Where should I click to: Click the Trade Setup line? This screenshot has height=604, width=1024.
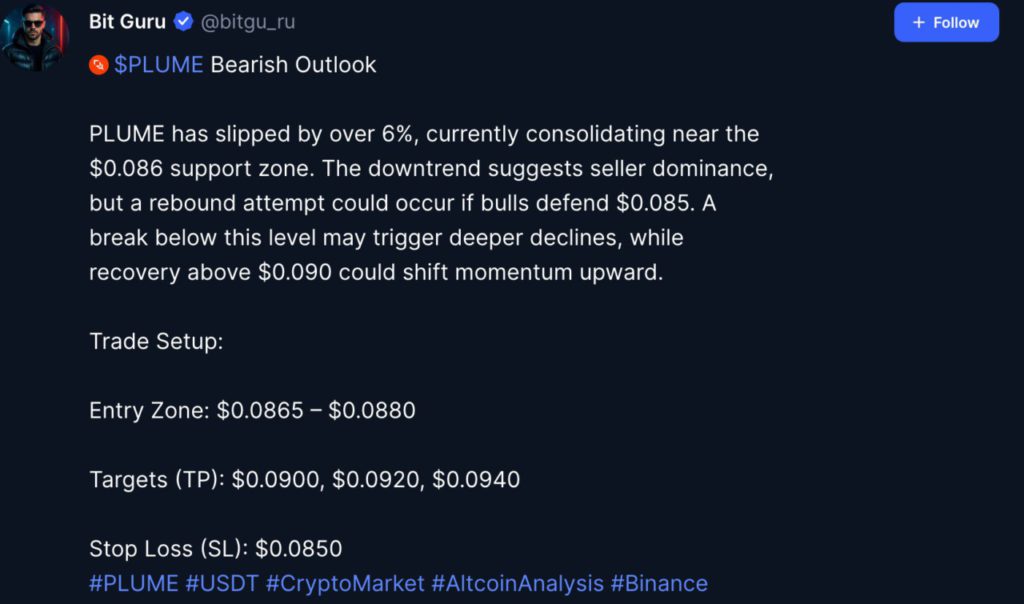pos(156,341)
